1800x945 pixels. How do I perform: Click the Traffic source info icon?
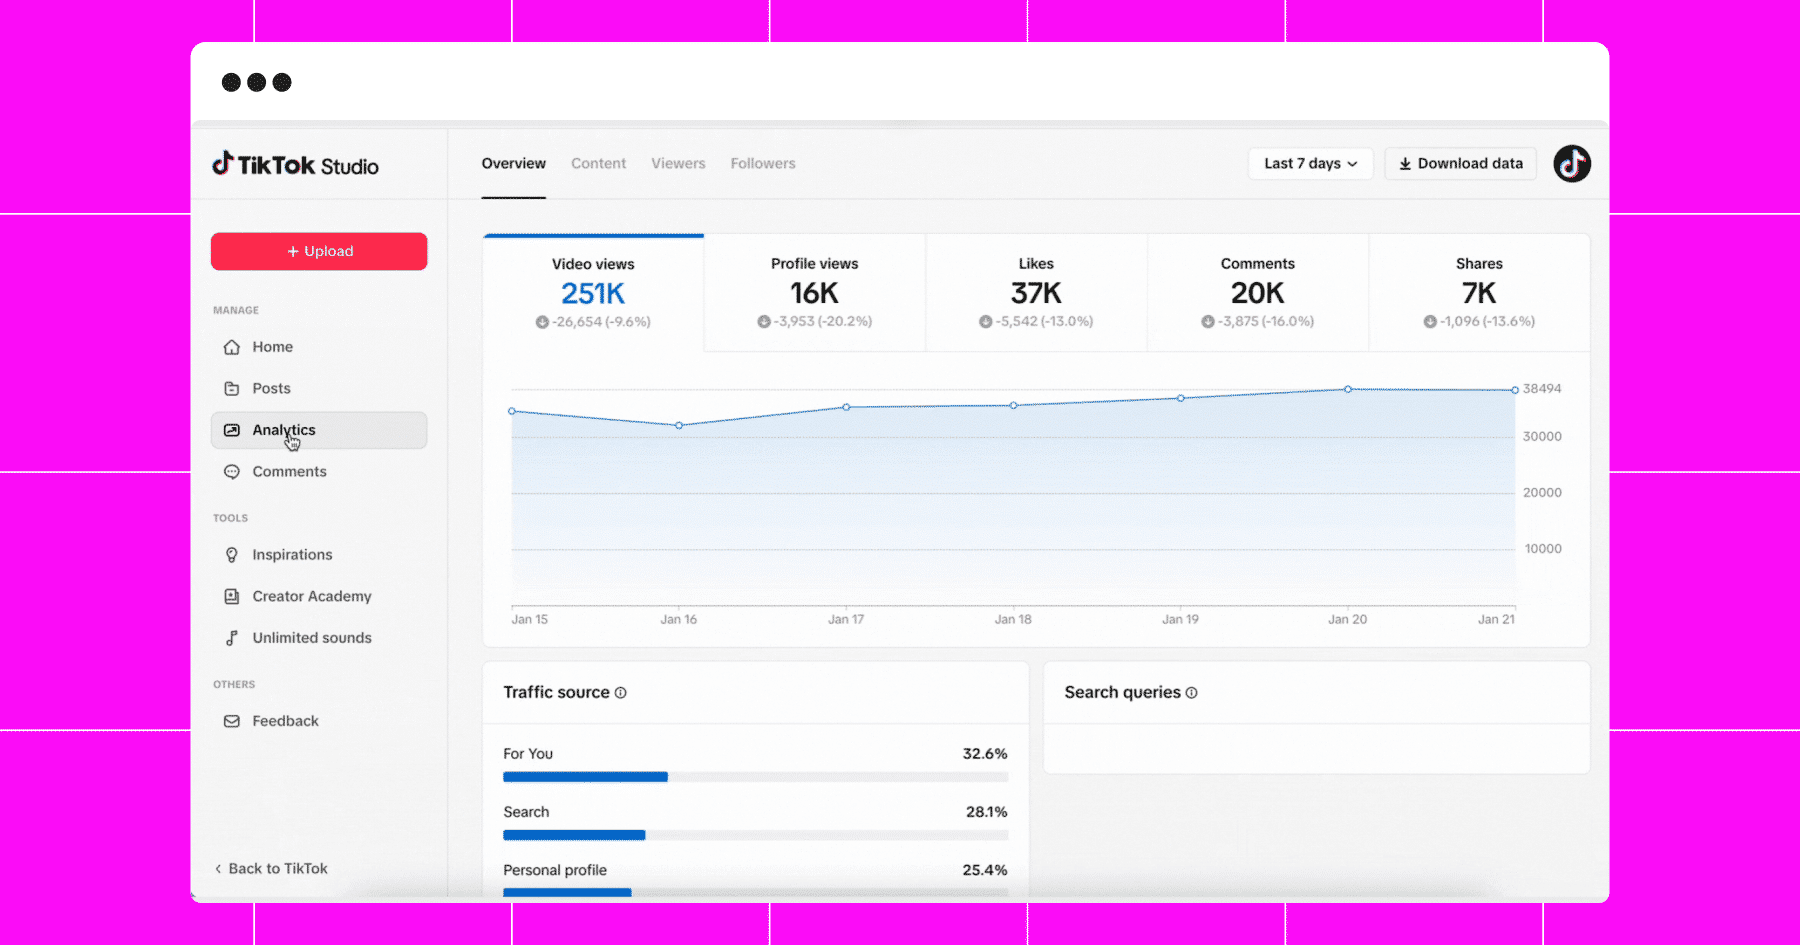pyautogui.click(x=620, y=692)
